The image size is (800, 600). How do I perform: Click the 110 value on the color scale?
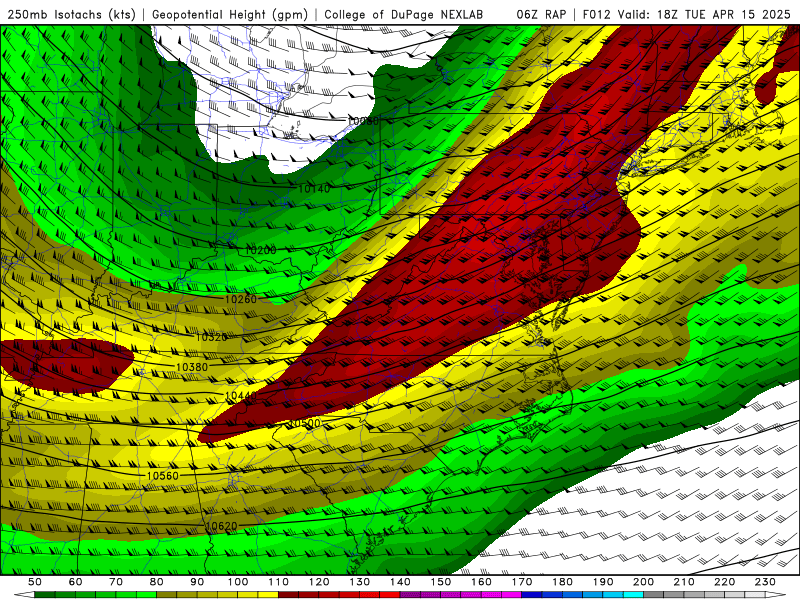(x=279, y=582)
